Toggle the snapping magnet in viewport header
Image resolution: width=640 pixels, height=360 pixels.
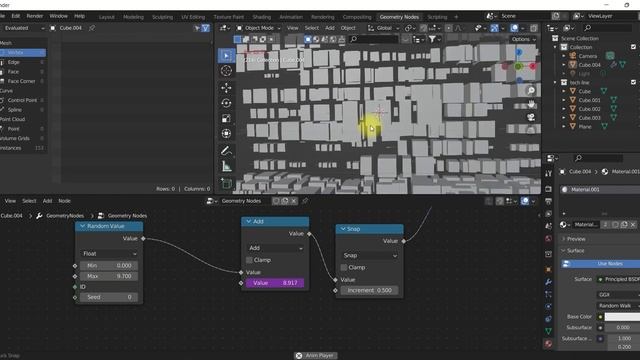coord(423,28)
